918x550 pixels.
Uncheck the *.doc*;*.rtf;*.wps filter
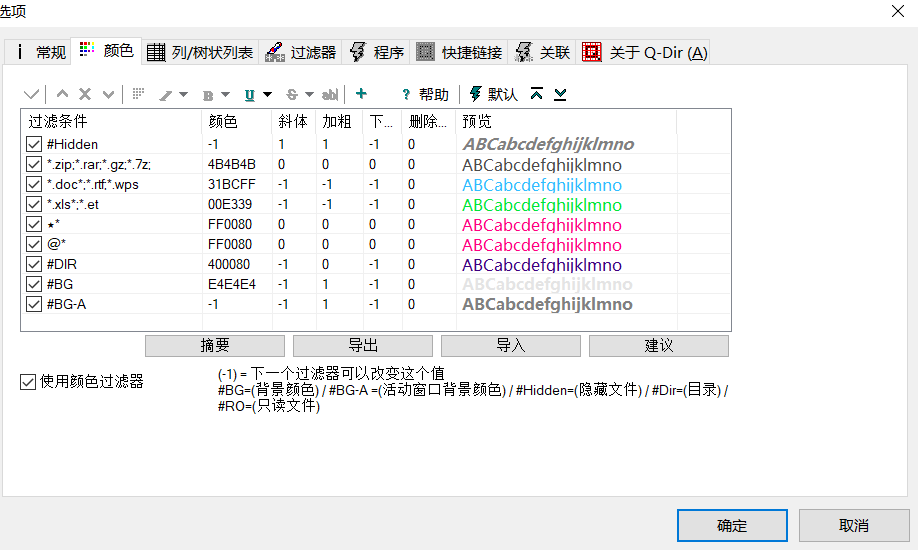pyautogui.click(x=34, y=184)
